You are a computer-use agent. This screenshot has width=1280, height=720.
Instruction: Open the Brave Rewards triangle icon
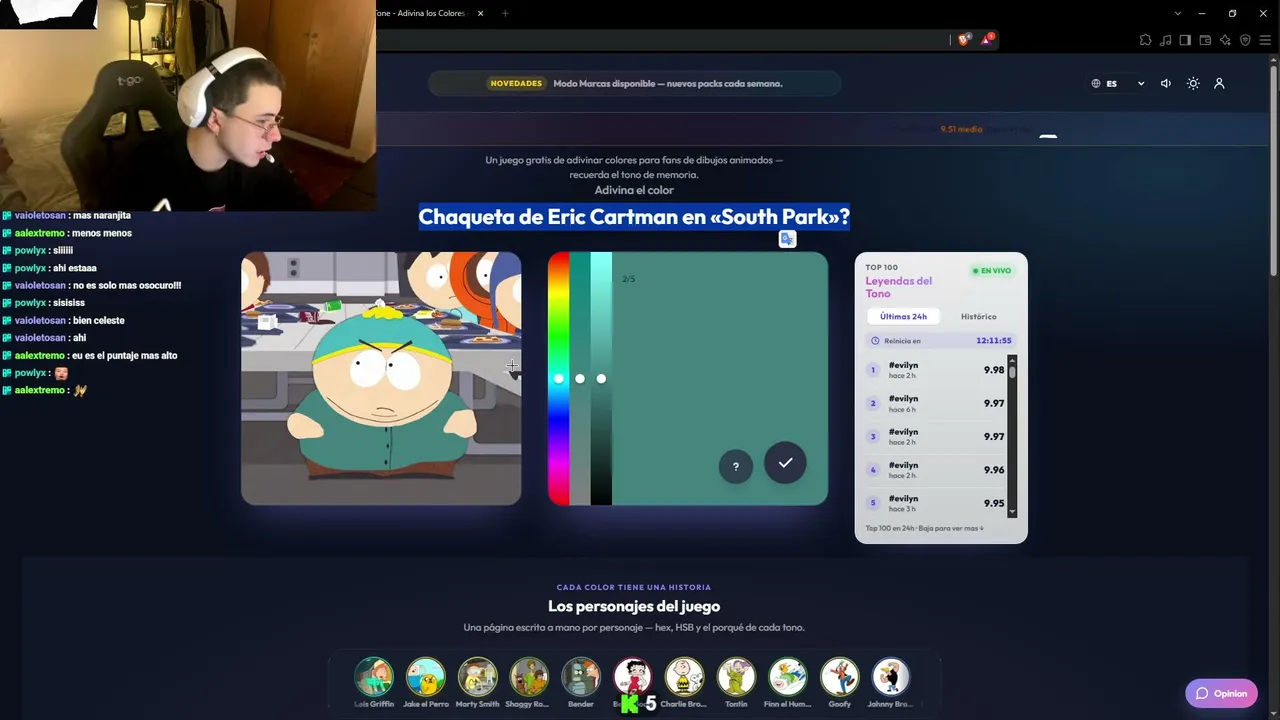click(987, 40)
